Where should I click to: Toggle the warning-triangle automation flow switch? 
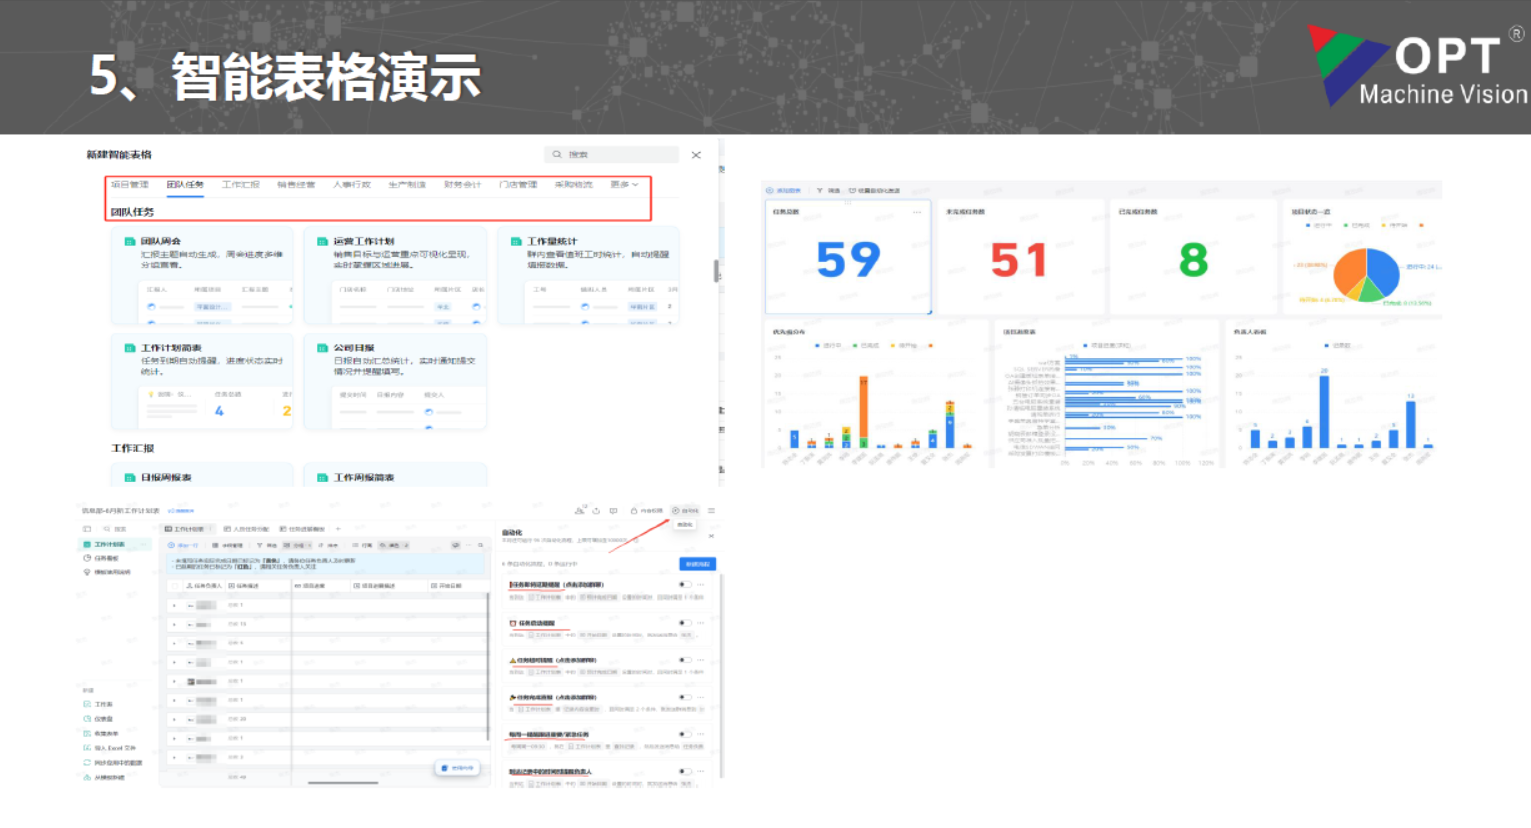685,660
